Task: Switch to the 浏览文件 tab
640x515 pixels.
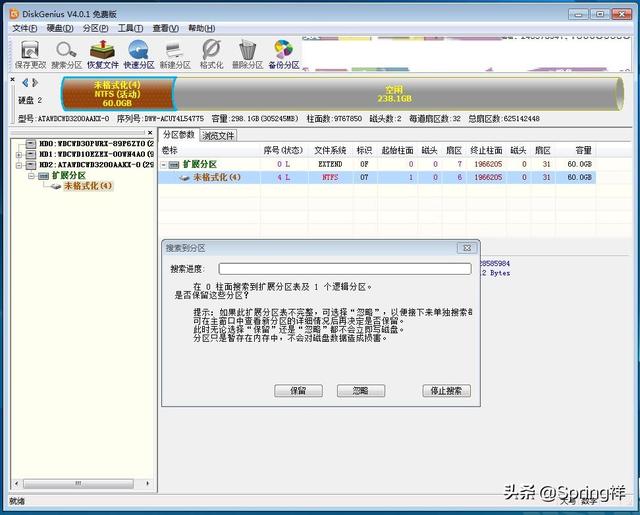Action: tap(218, 135)
